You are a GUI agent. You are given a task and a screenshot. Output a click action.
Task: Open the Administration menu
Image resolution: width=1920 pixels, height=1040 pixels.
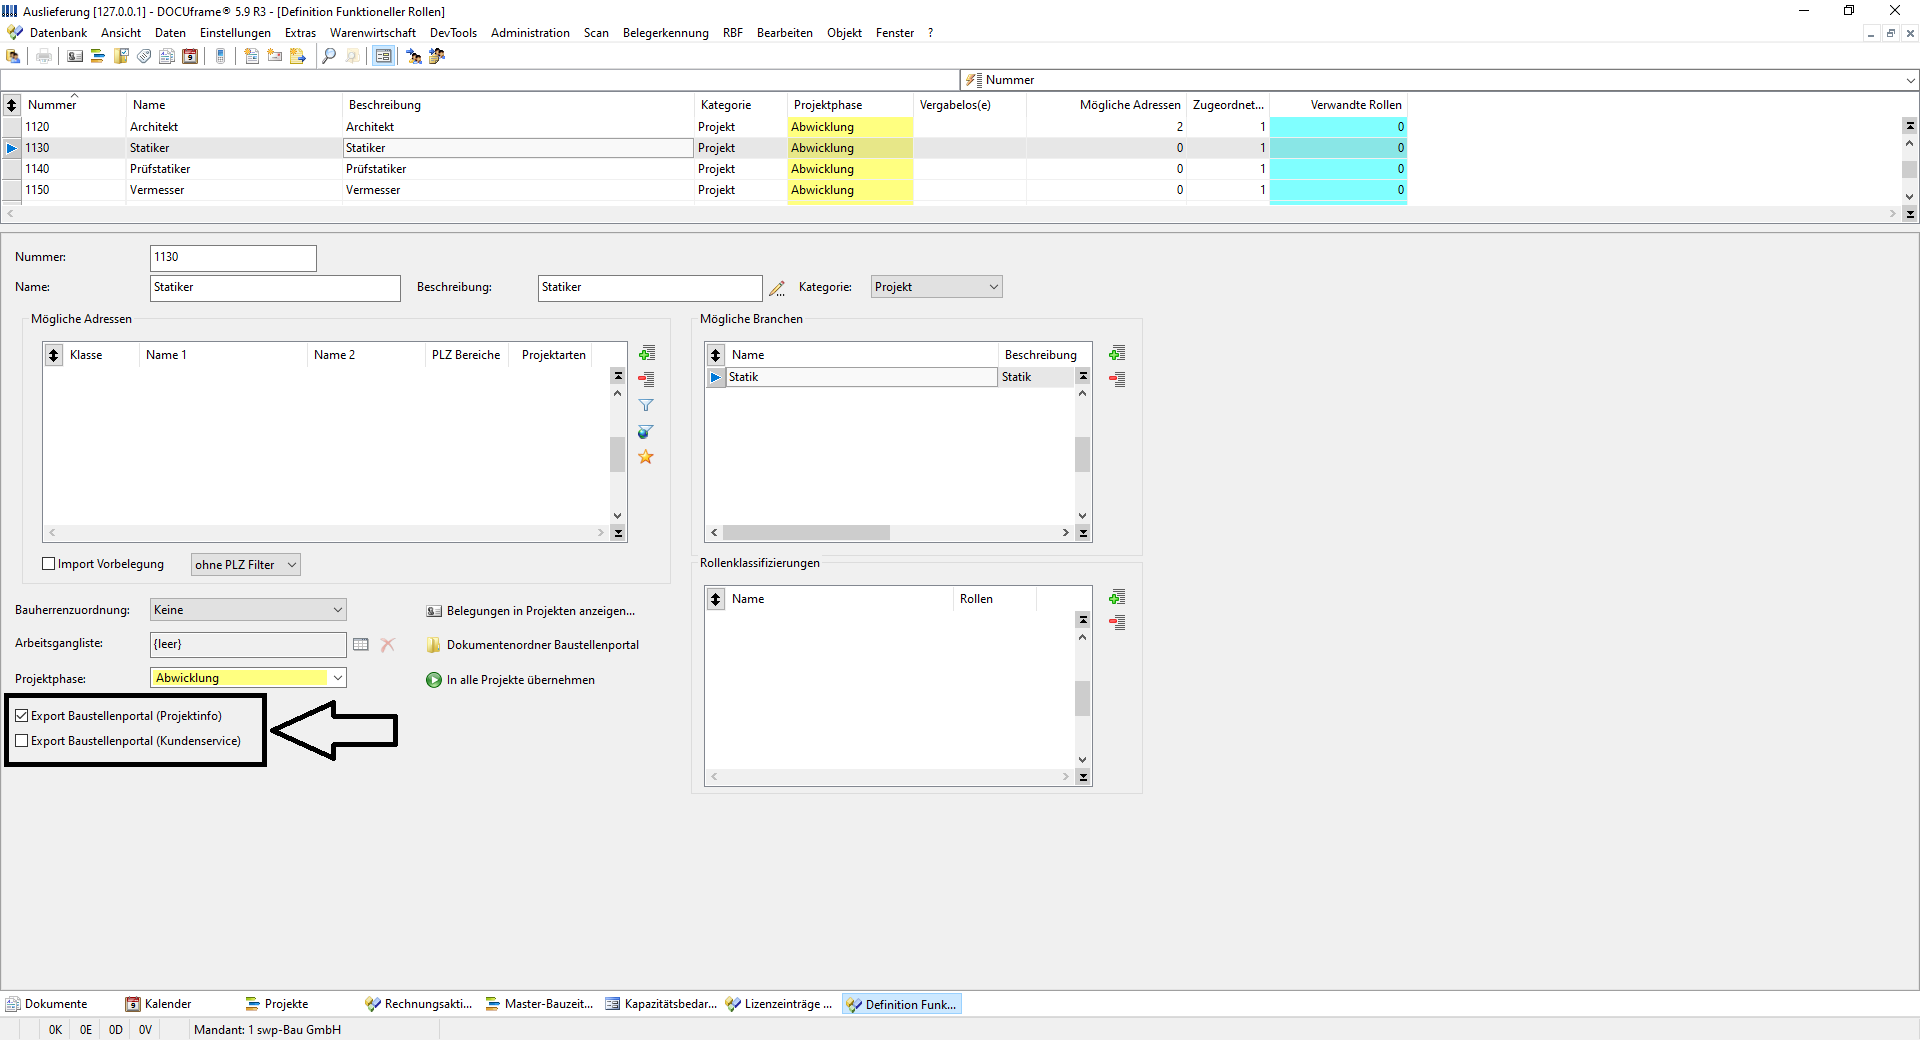530,33
